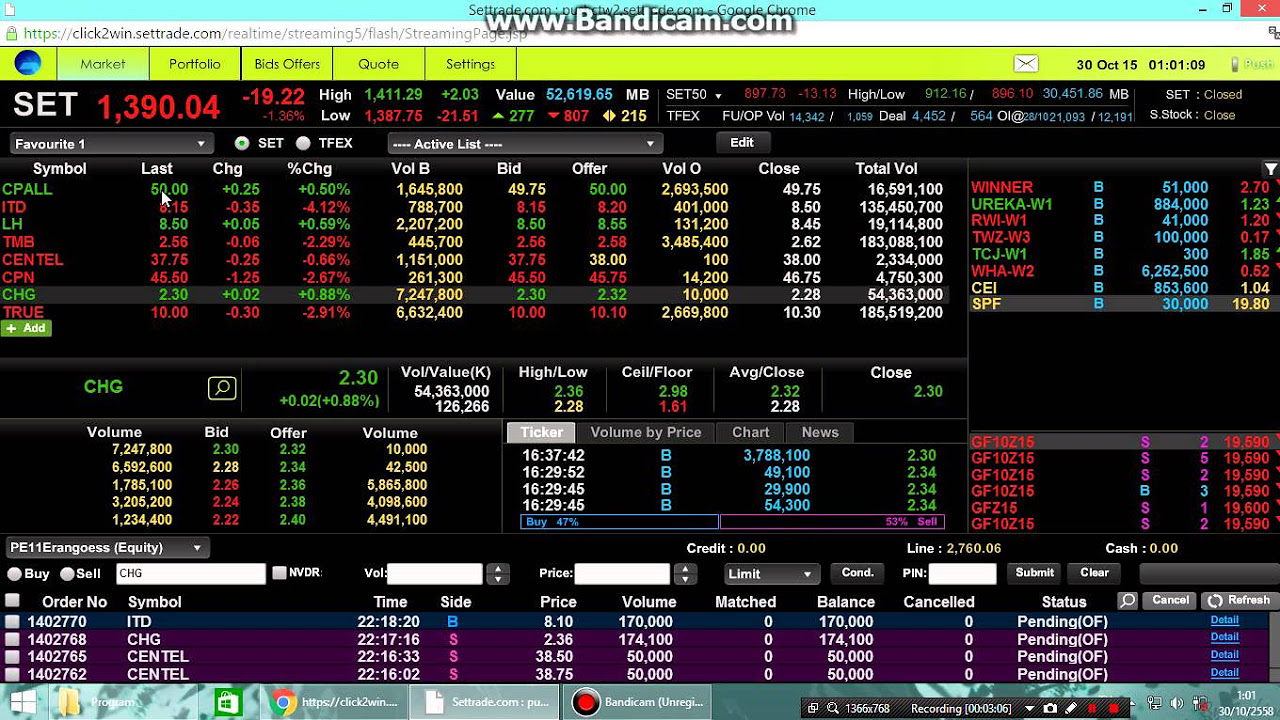Click the secure padlock in address bar
Screen dimensions: 1280x720
(x=11, y=34)
